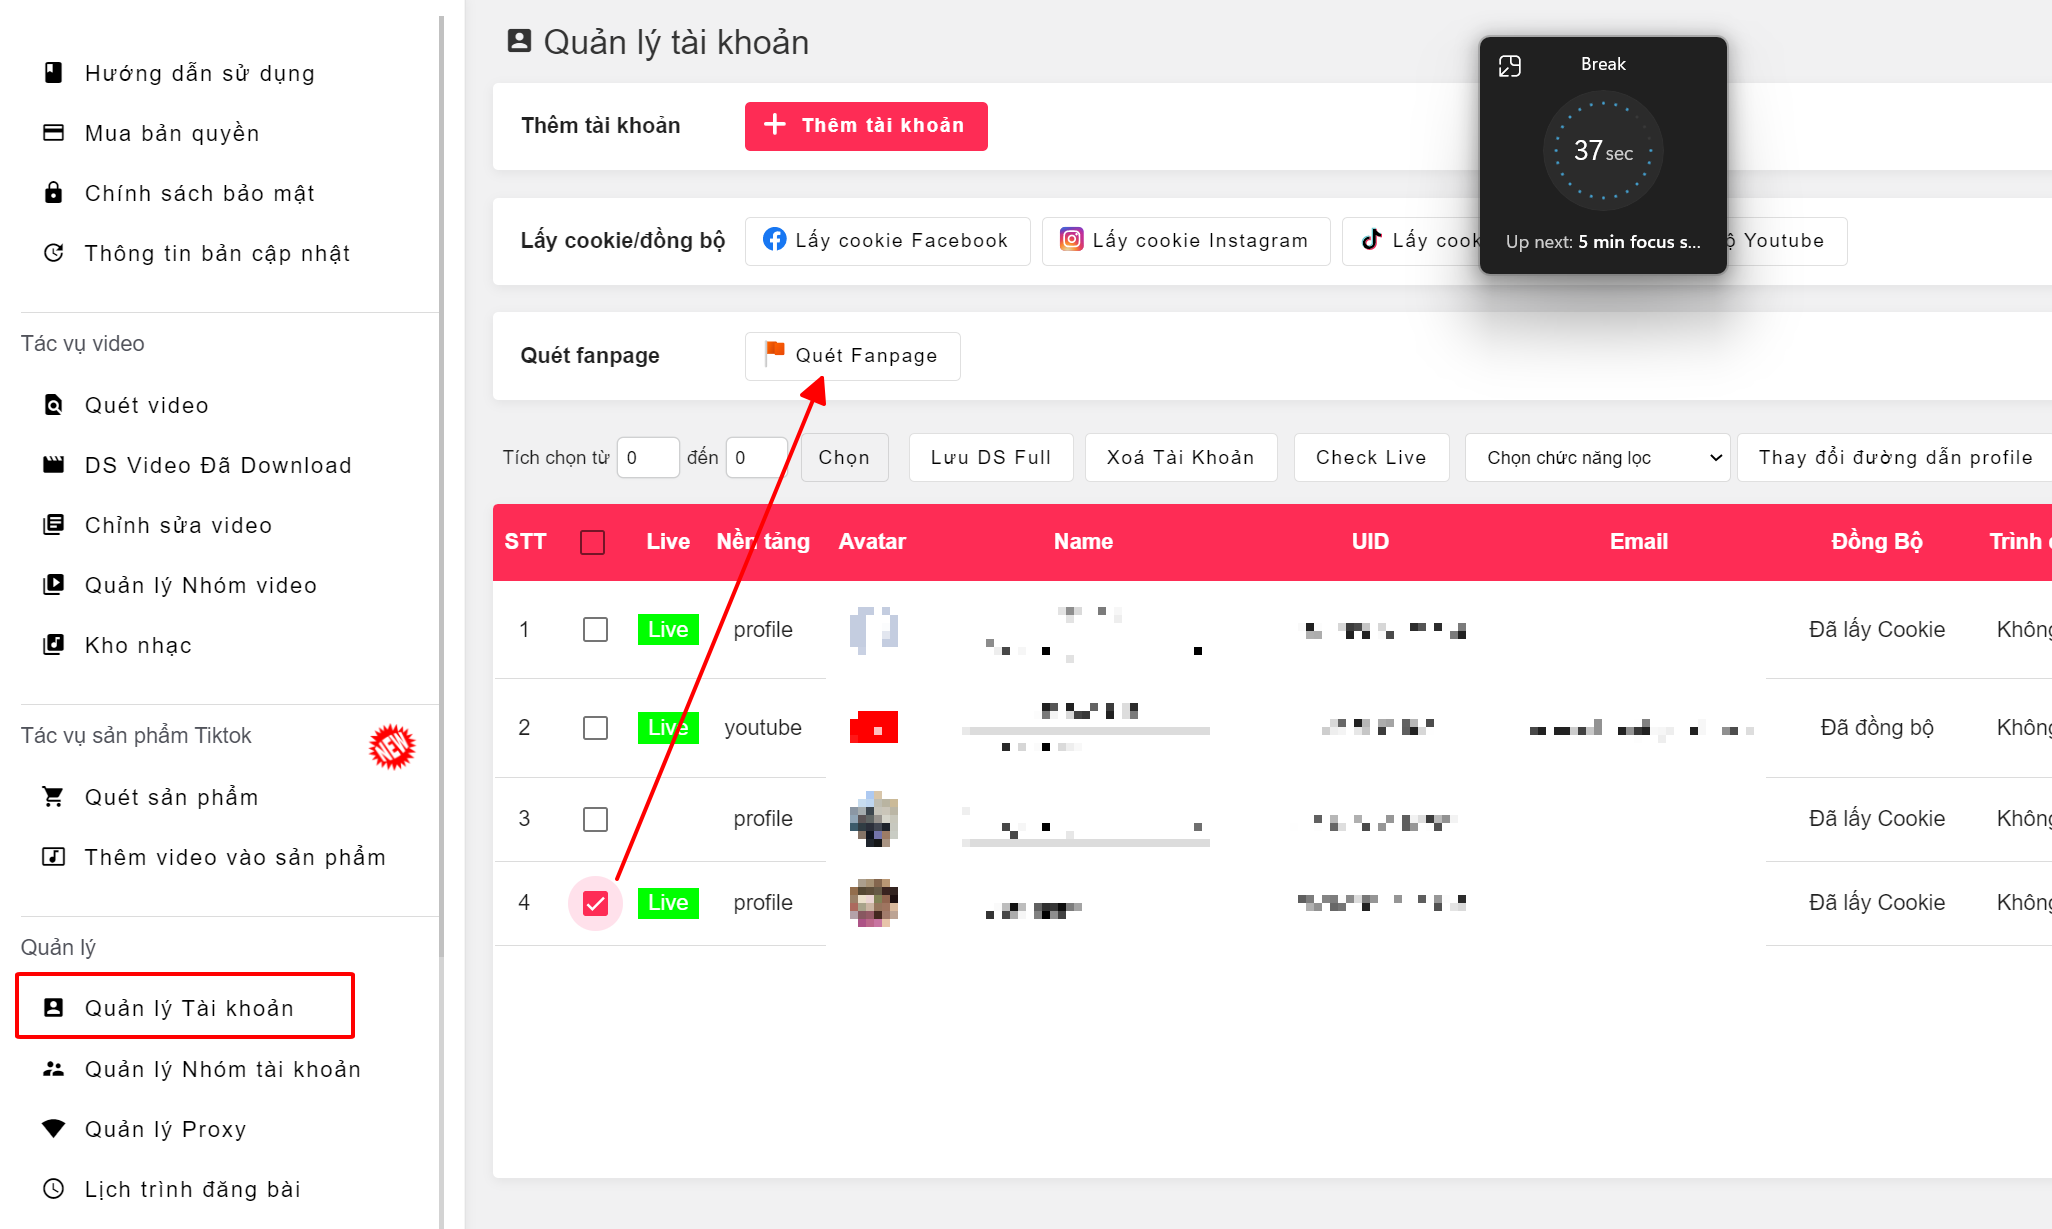Enable the checkbox for row 2
The height and width of the screenshot is (1229, 2052).
594,727
